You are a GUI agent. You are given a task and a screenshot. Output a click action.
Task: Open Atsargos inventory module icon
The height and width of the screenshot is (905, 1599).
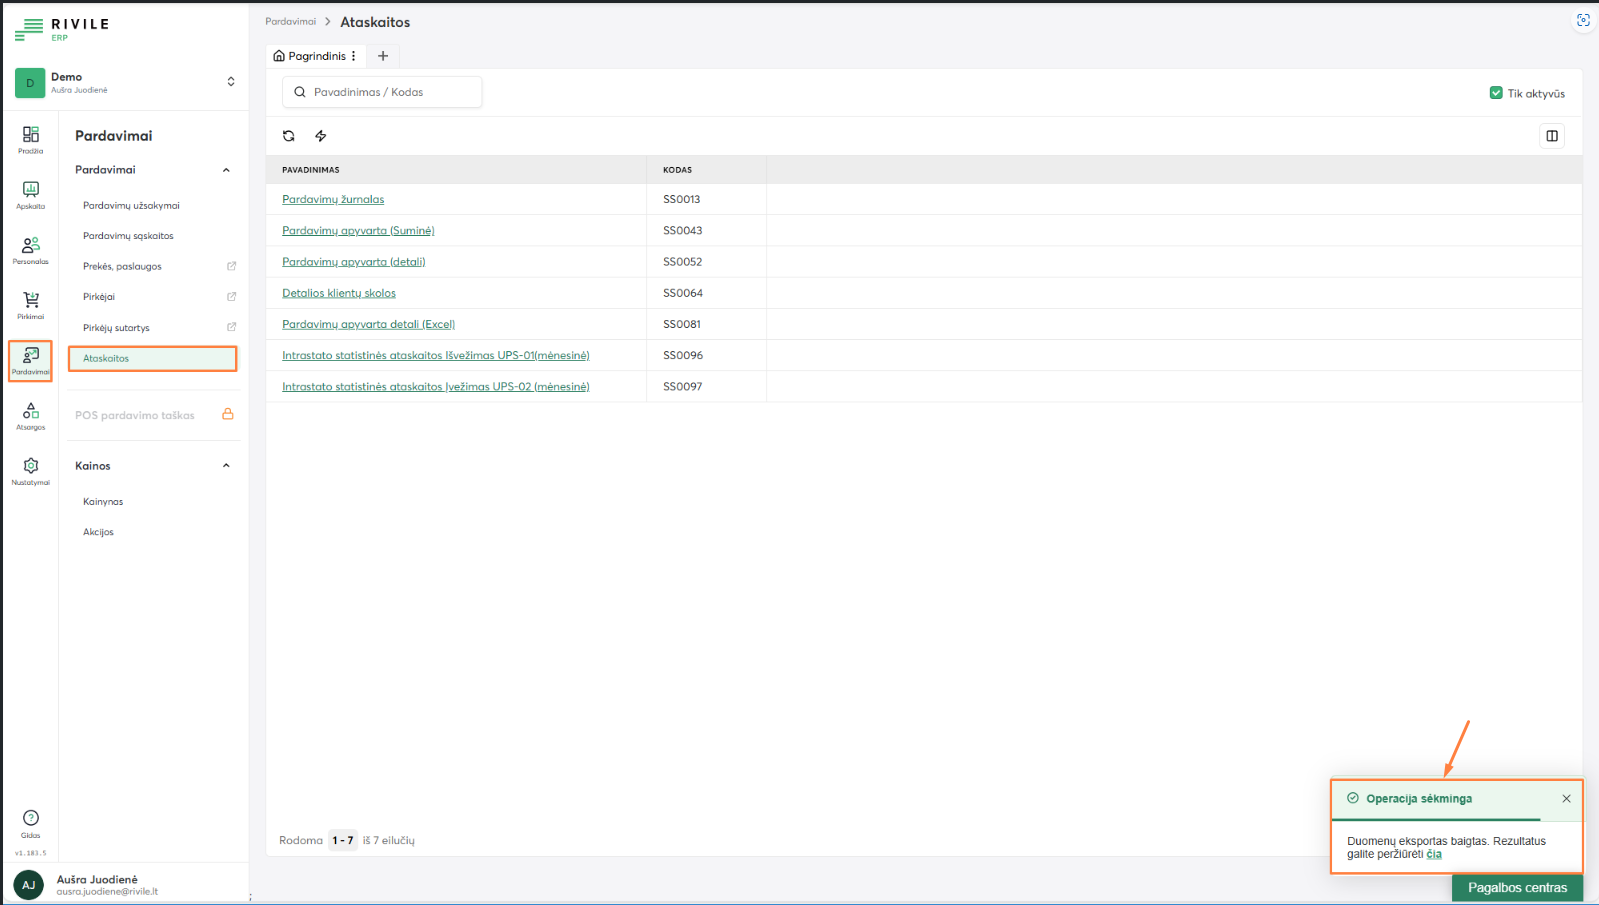point(31,415)
